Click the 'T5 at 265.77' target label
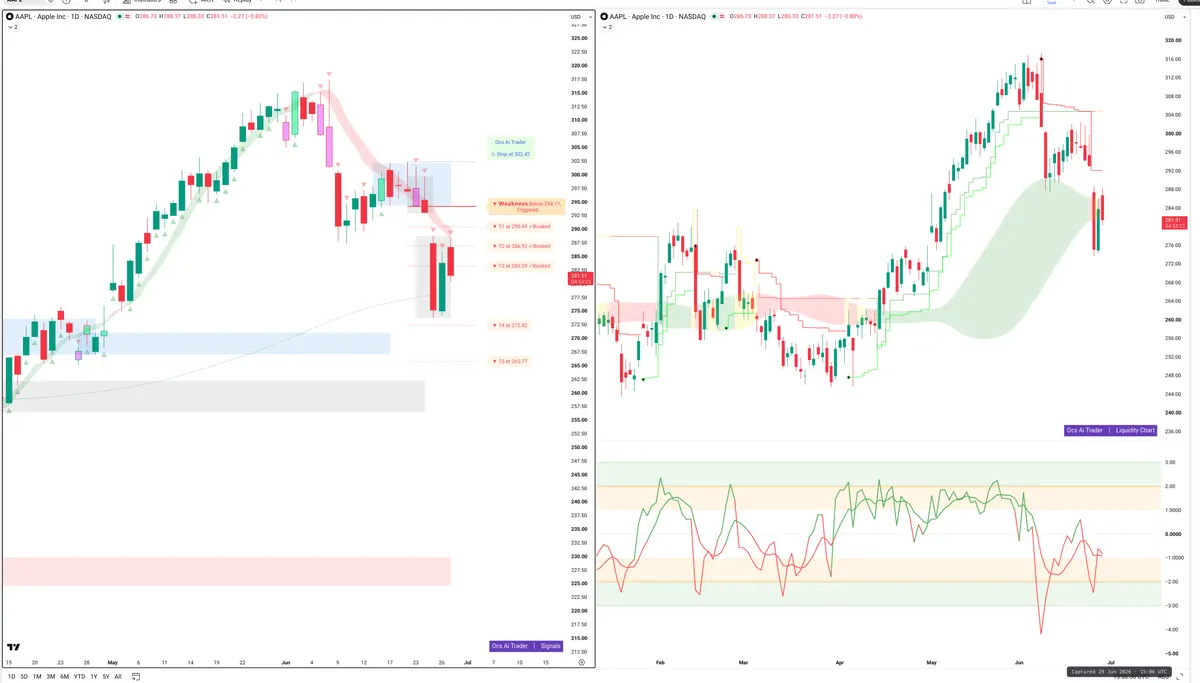Viewport: 1200px width, 683px height. click(510, 361)
